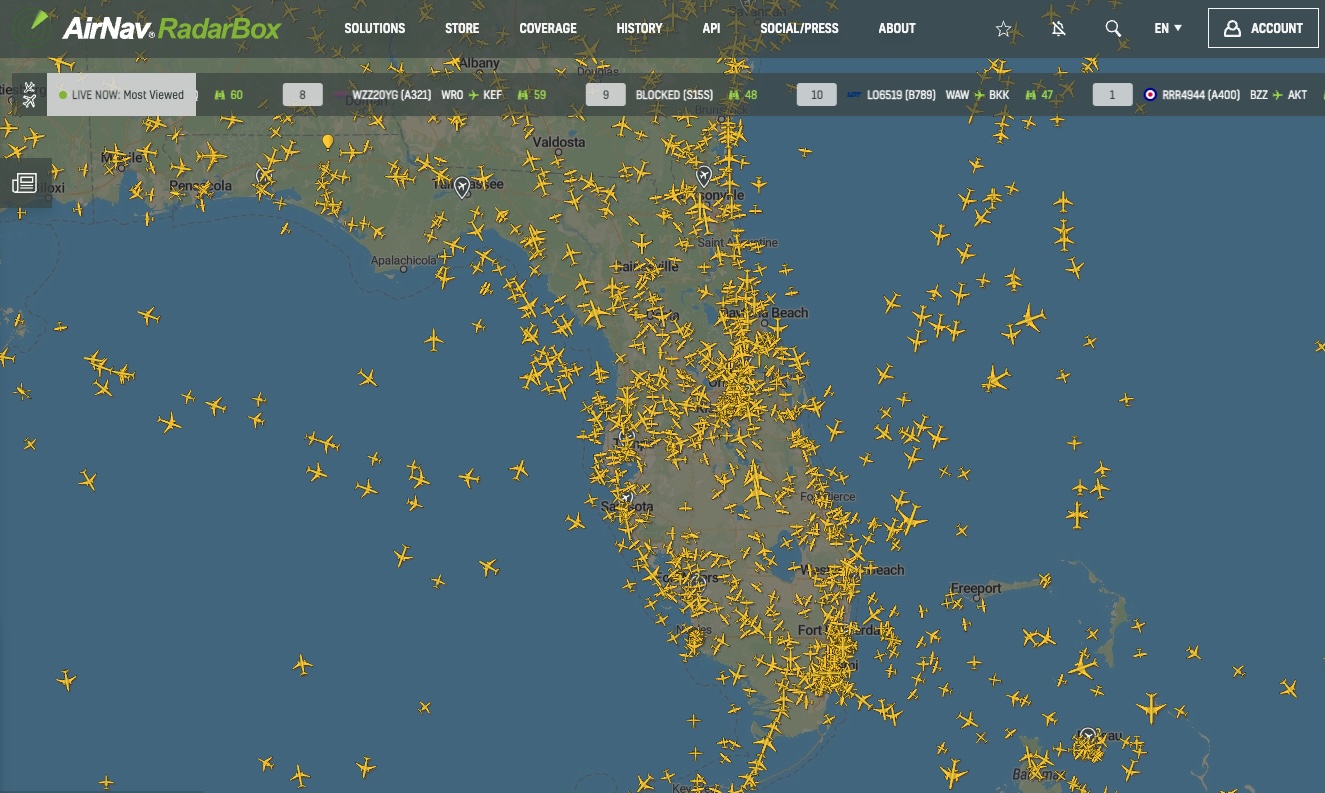
Task: Open the favorites star icon
Action: [x=1003, y=29]
